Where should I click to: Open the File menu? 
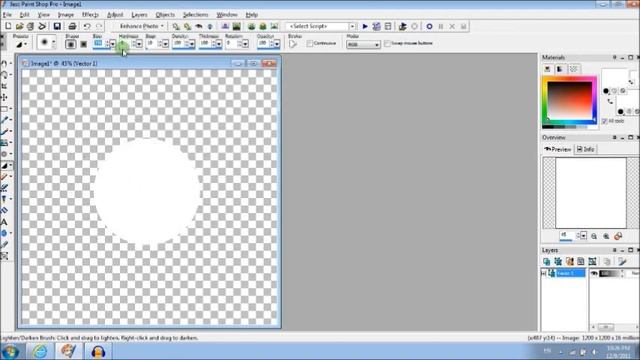[x=7, y=15]
